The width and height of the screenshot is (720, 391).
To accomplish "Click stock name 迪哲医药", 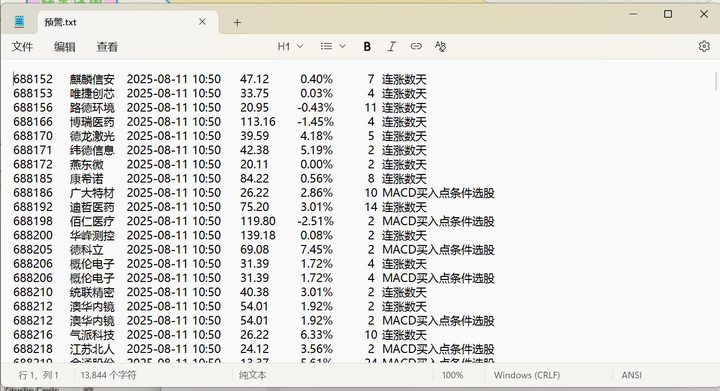I will (92, 207).
